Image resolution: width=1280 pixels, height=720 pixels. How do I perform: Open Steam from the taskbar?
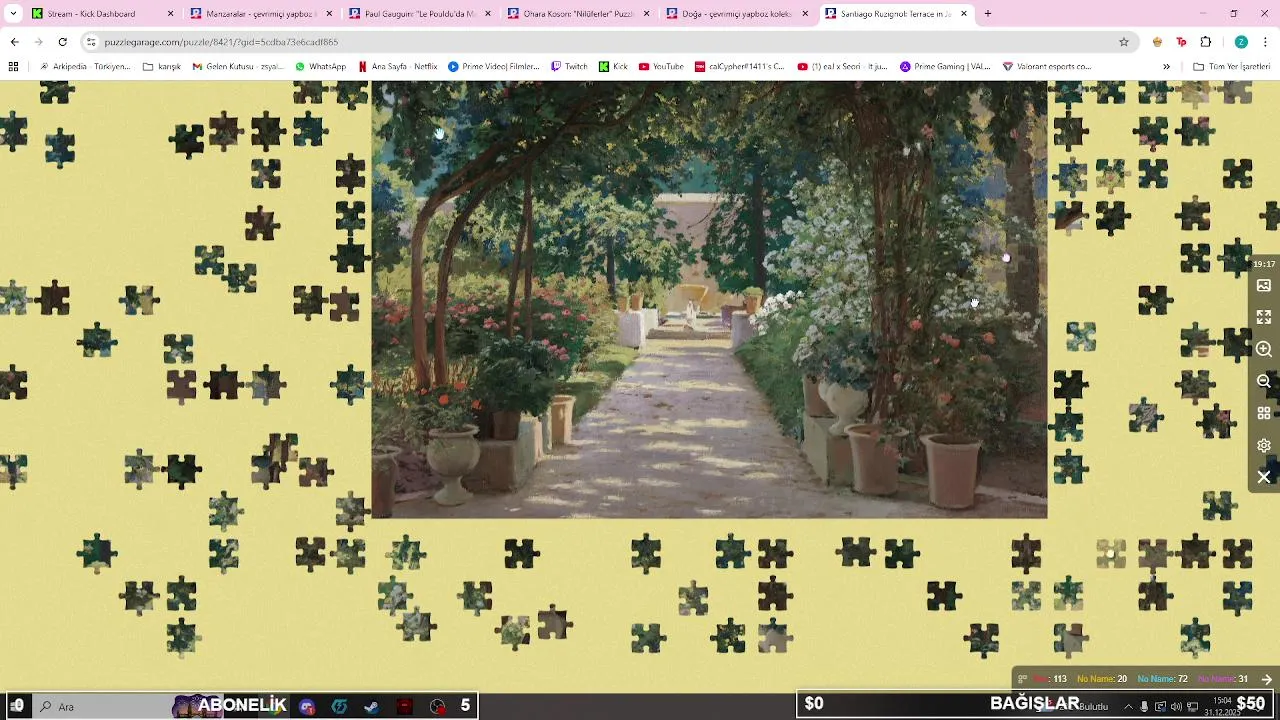[371, 706]
